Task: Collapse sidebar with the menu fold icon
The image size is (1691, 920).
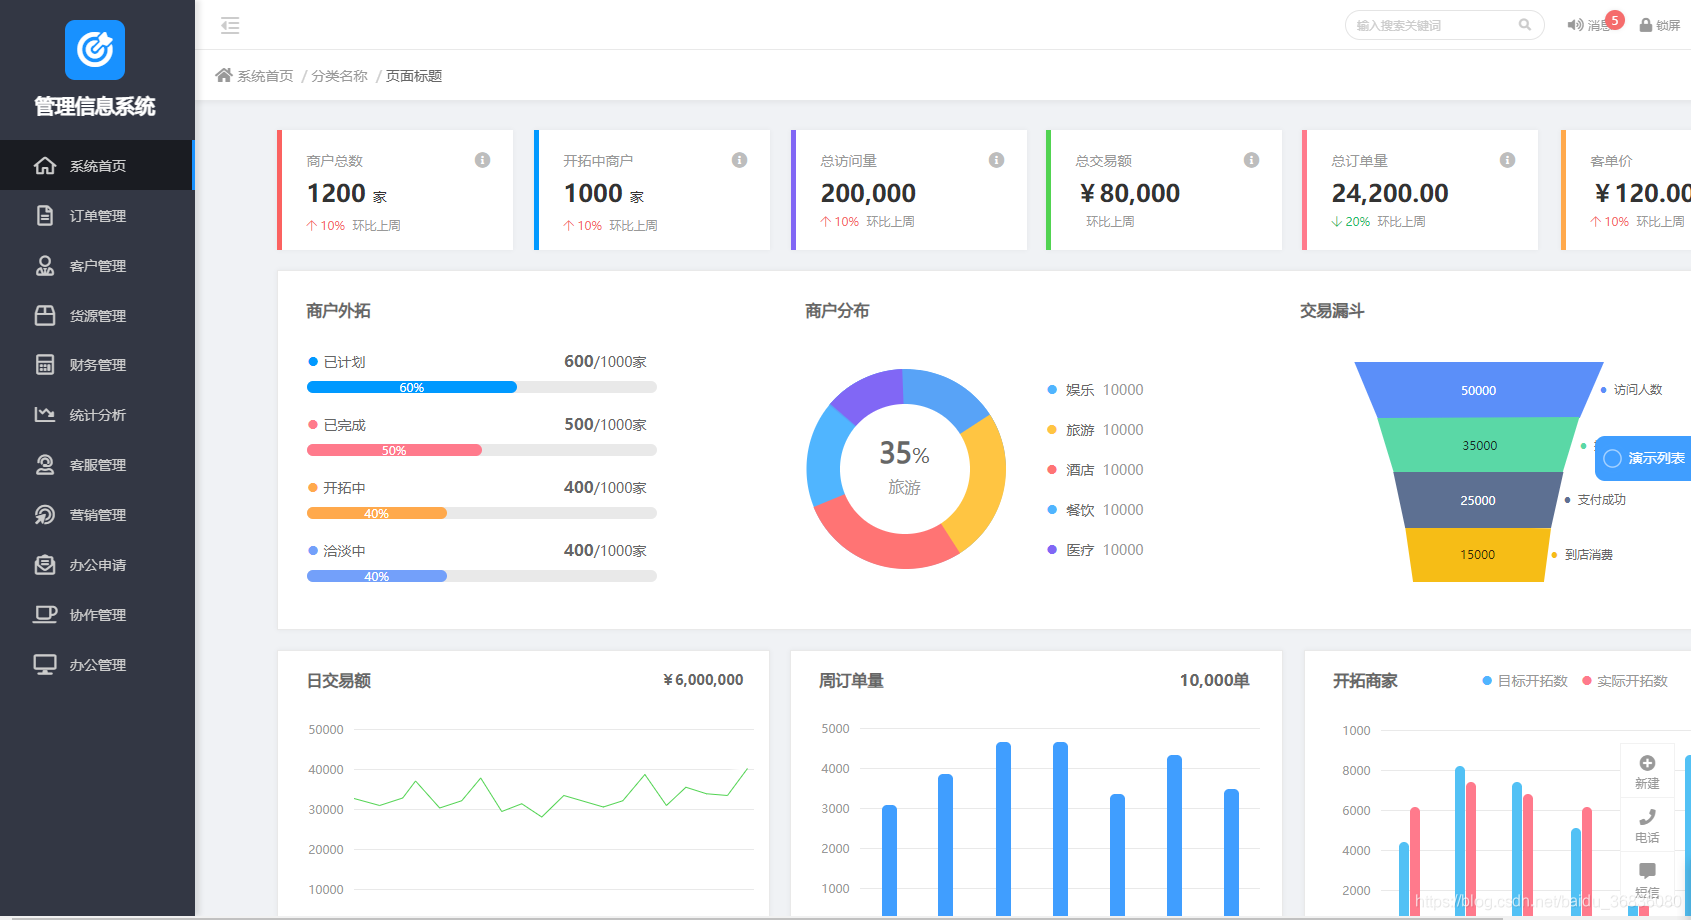Action: 230,26
